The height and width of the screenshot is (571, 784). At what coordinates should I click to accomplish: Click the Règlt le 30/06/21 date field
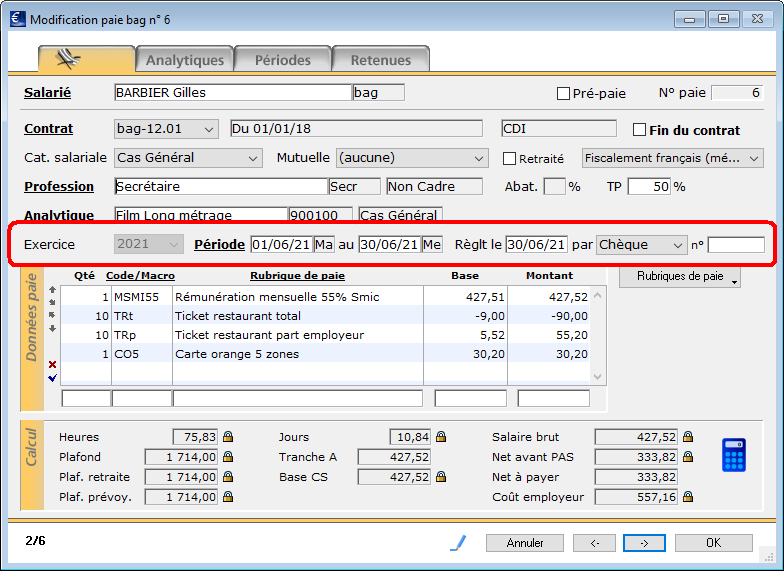pyautogui.click(x=536, y=244)
